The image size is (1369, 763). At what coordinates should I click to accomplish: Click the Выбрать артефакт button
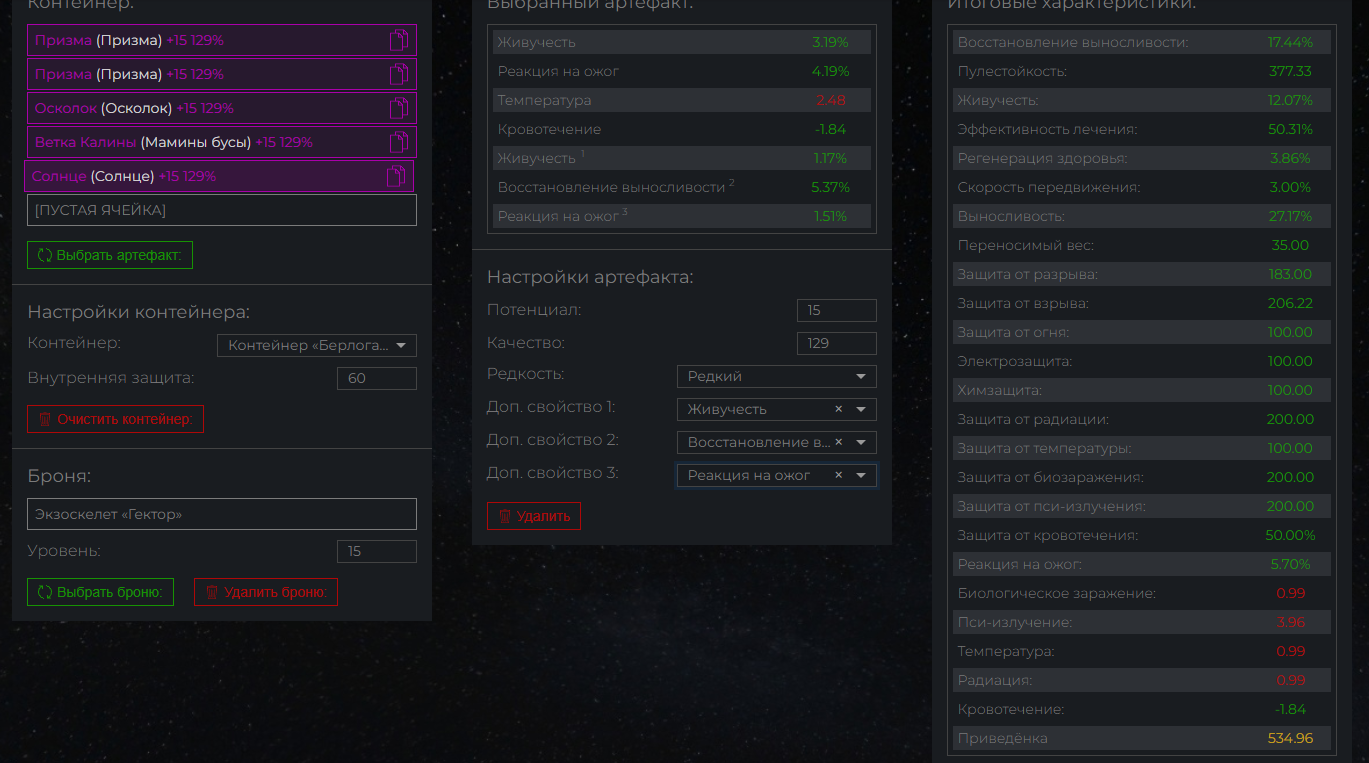pos(110,255)
